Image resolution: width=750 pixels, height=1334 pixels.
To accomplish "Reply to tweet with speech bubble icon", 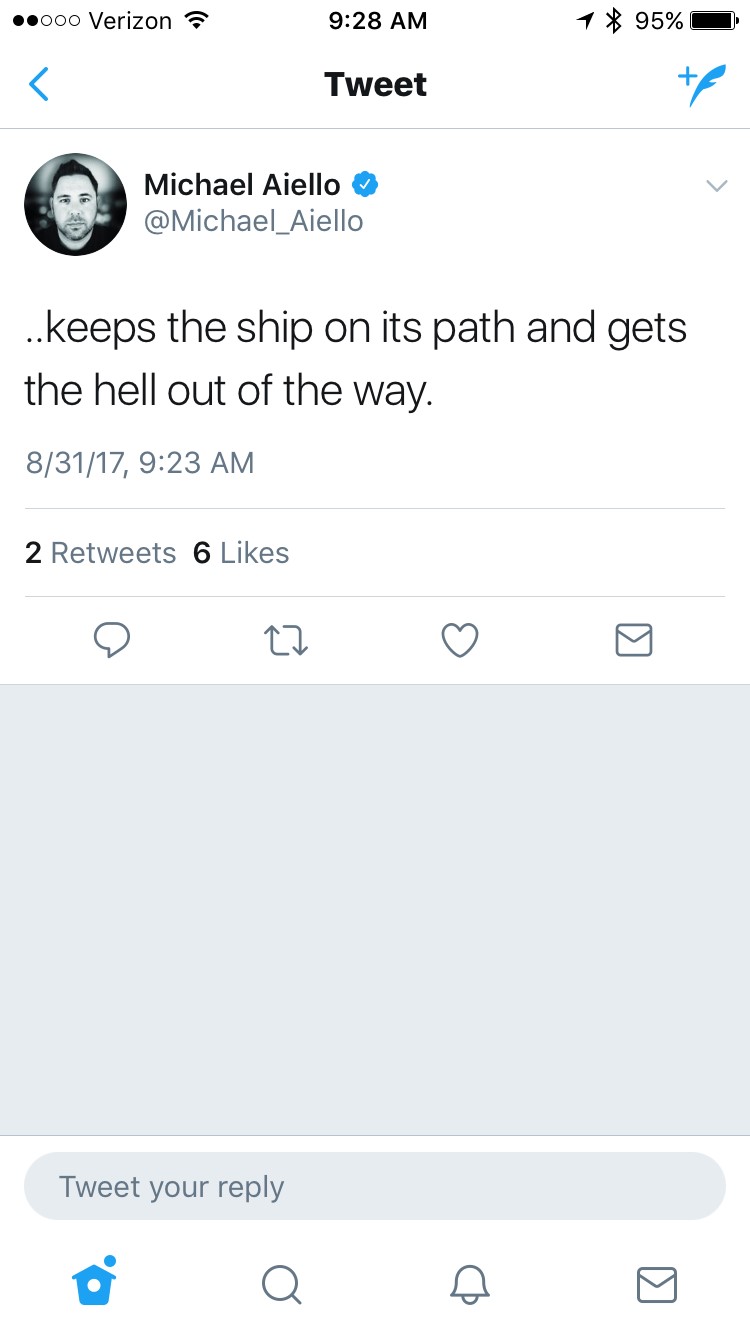I will 112,640.
